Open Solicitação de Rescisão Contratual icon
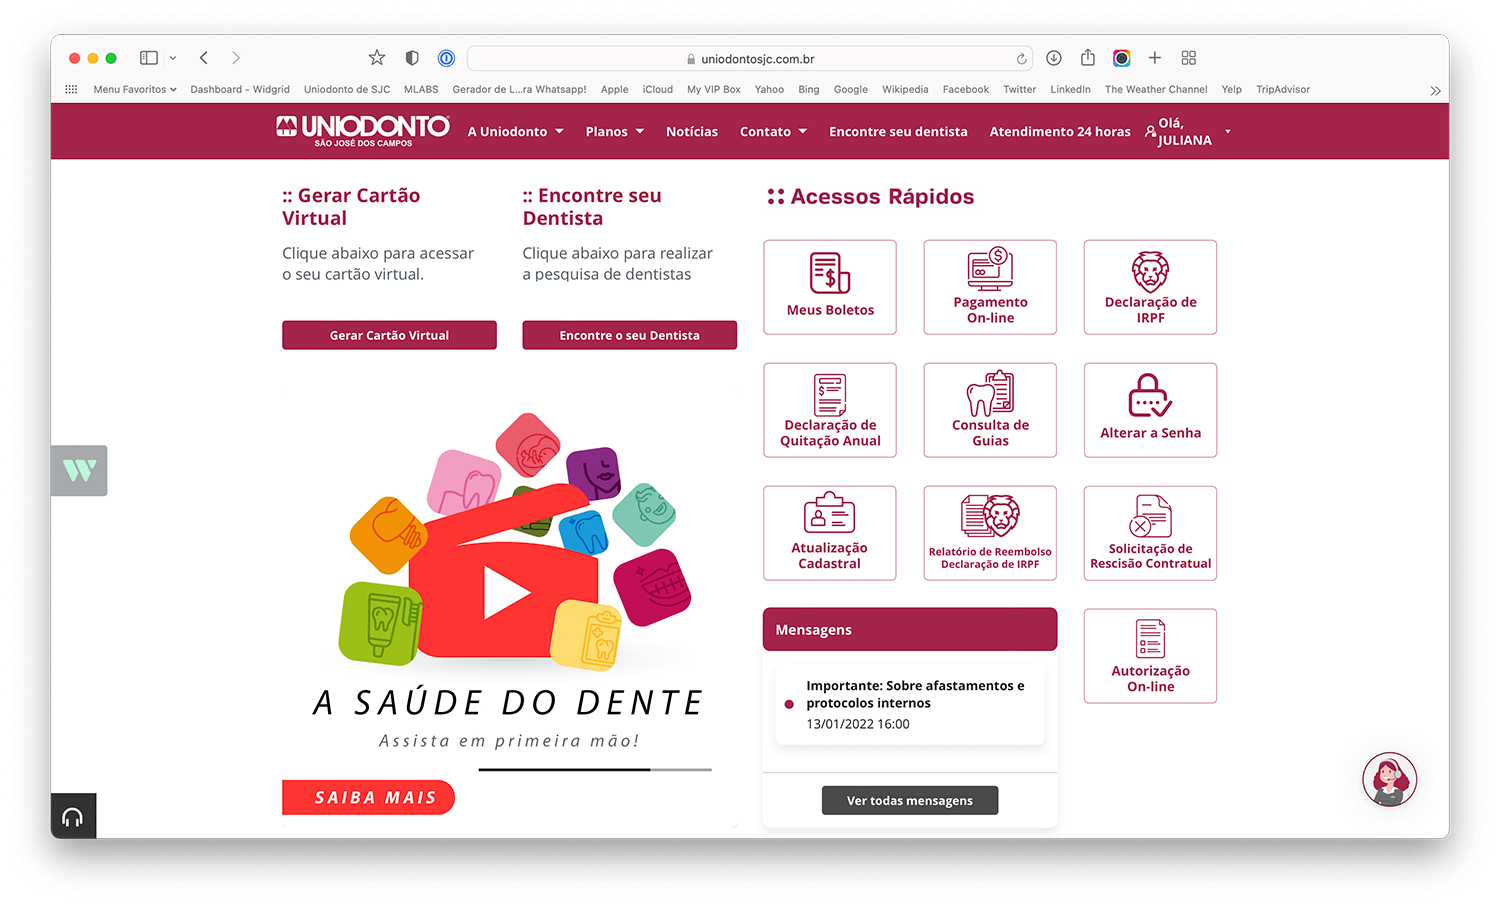The image size is (1500, 906). coord(1150,516)
